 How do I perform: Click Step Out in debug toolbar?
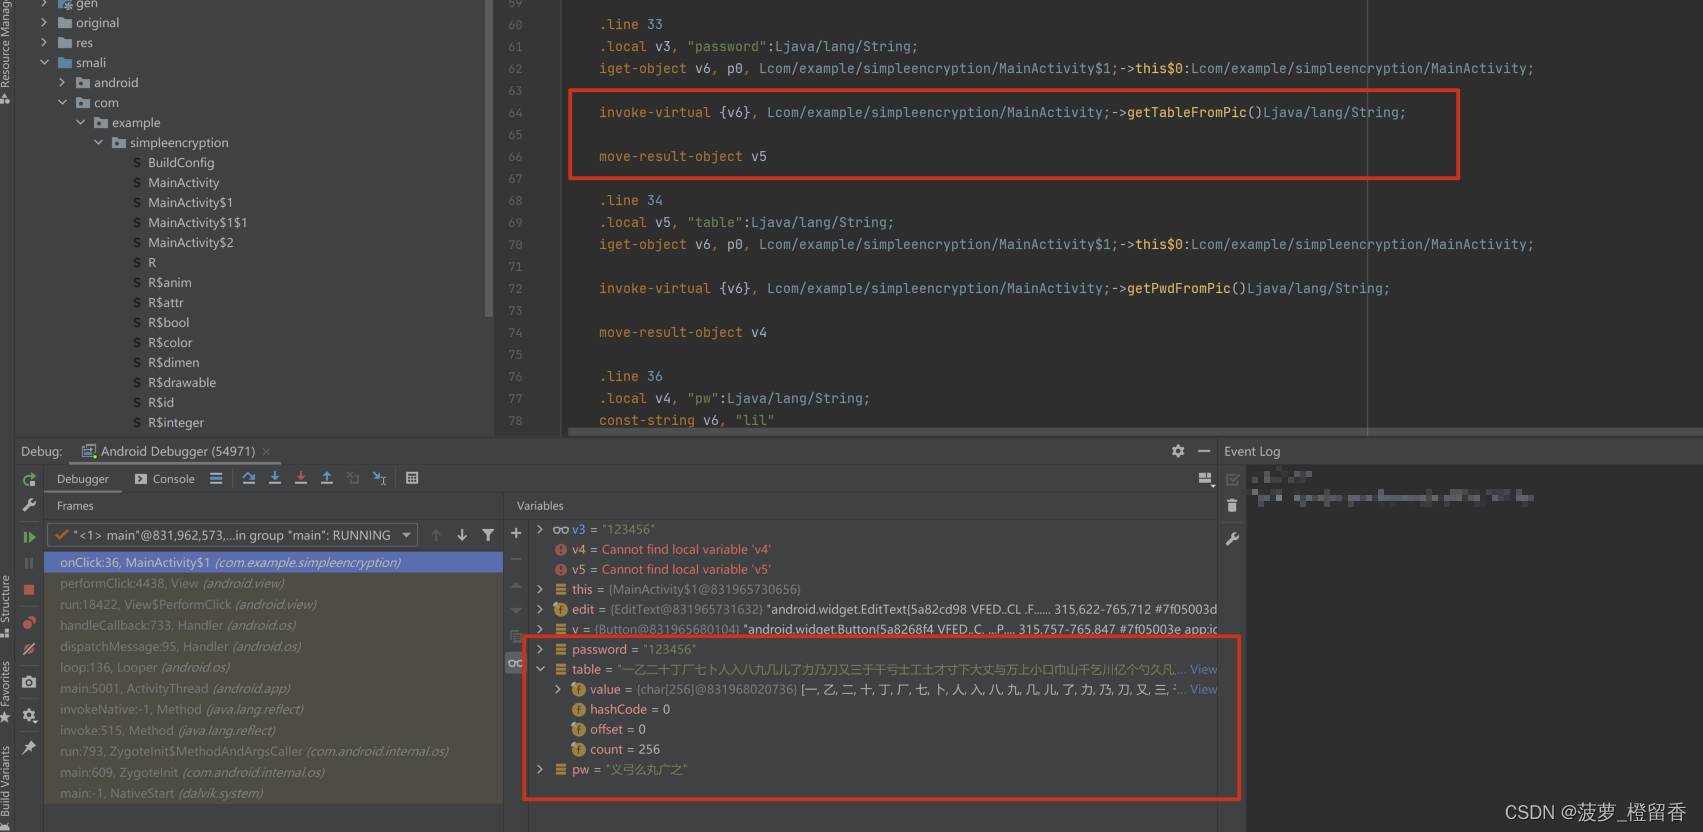326,478
